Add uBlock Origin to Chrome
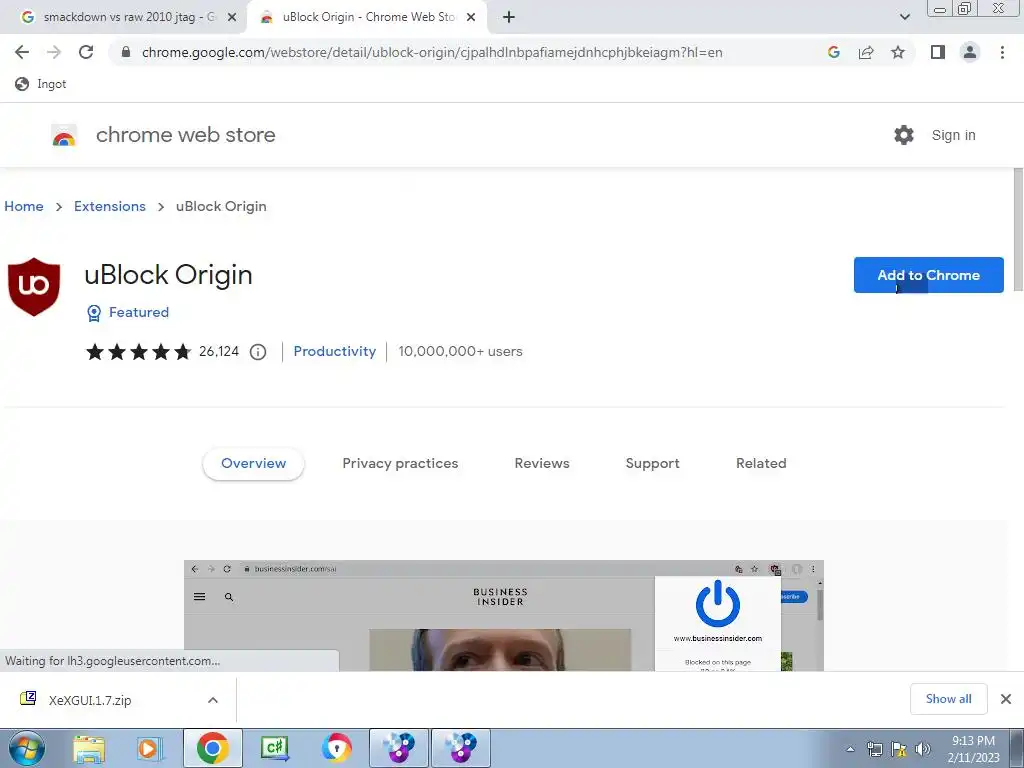Screen dimensions: 1024x768 (x=928, y=275)
